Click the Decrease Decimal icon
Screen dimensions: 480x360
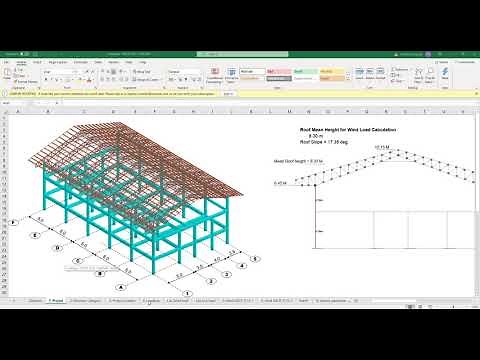pyautogui.click(x=199, y=80)
